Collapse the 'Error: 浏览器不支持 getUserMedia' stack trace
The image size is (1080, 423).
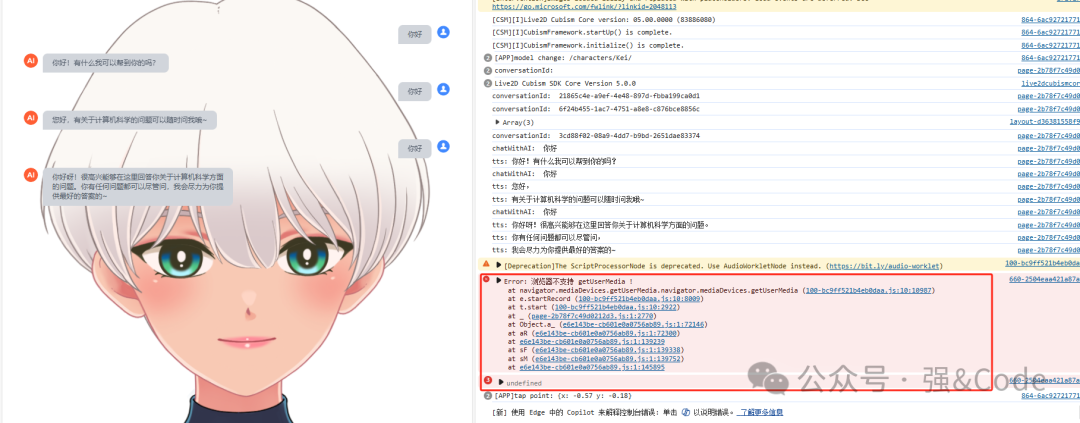click(497, 280)
